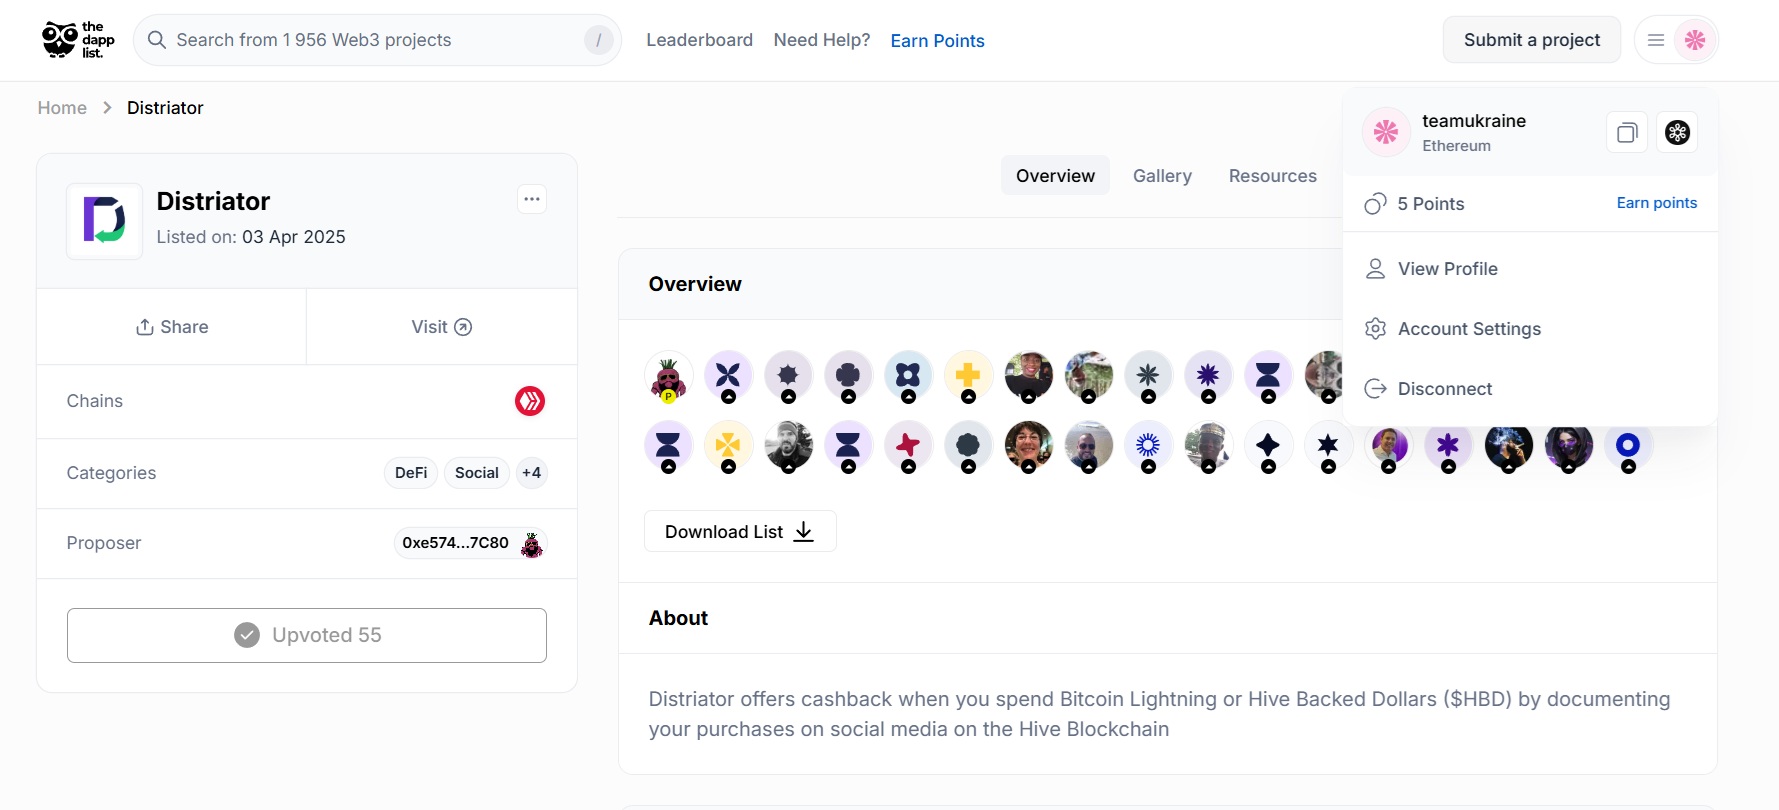Open the hamburger user menu in header
The height and width of the screenshot is (810, 1779).
click(1656, 40)
